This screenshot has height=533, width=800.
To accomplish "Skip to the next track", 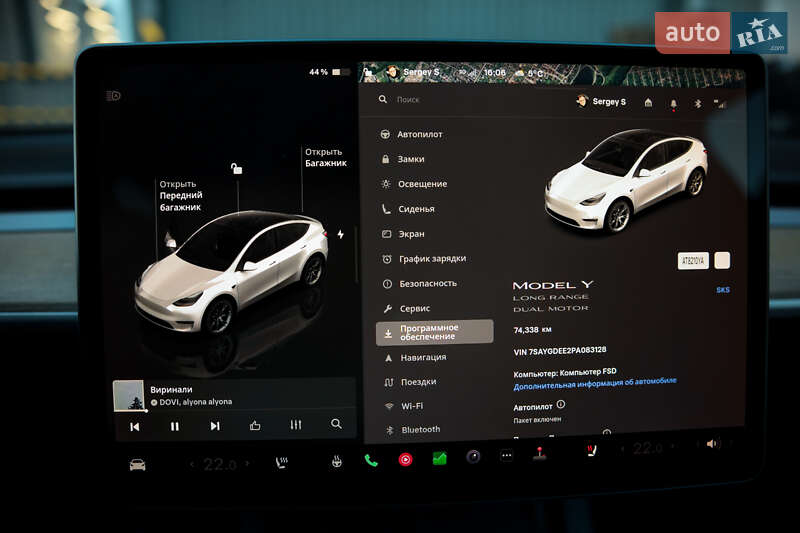I will [x=215, y=426].
